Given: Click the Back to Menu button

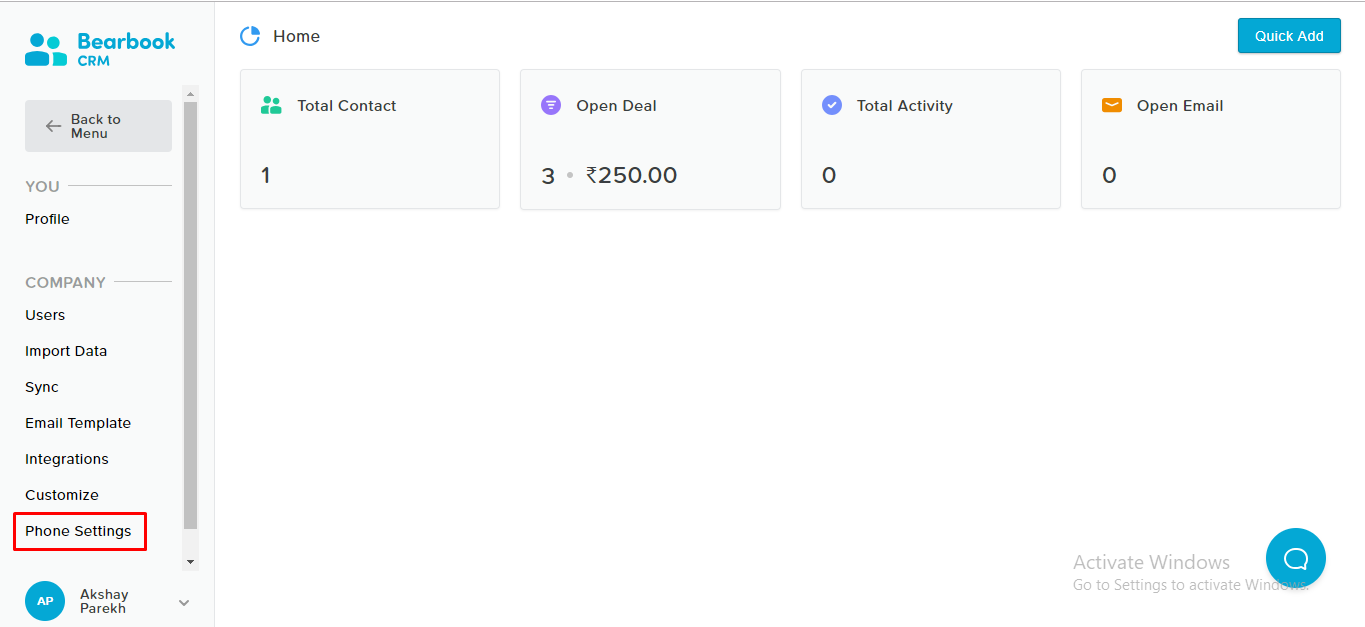Looking at the screenshot, I should coord(98,126).
